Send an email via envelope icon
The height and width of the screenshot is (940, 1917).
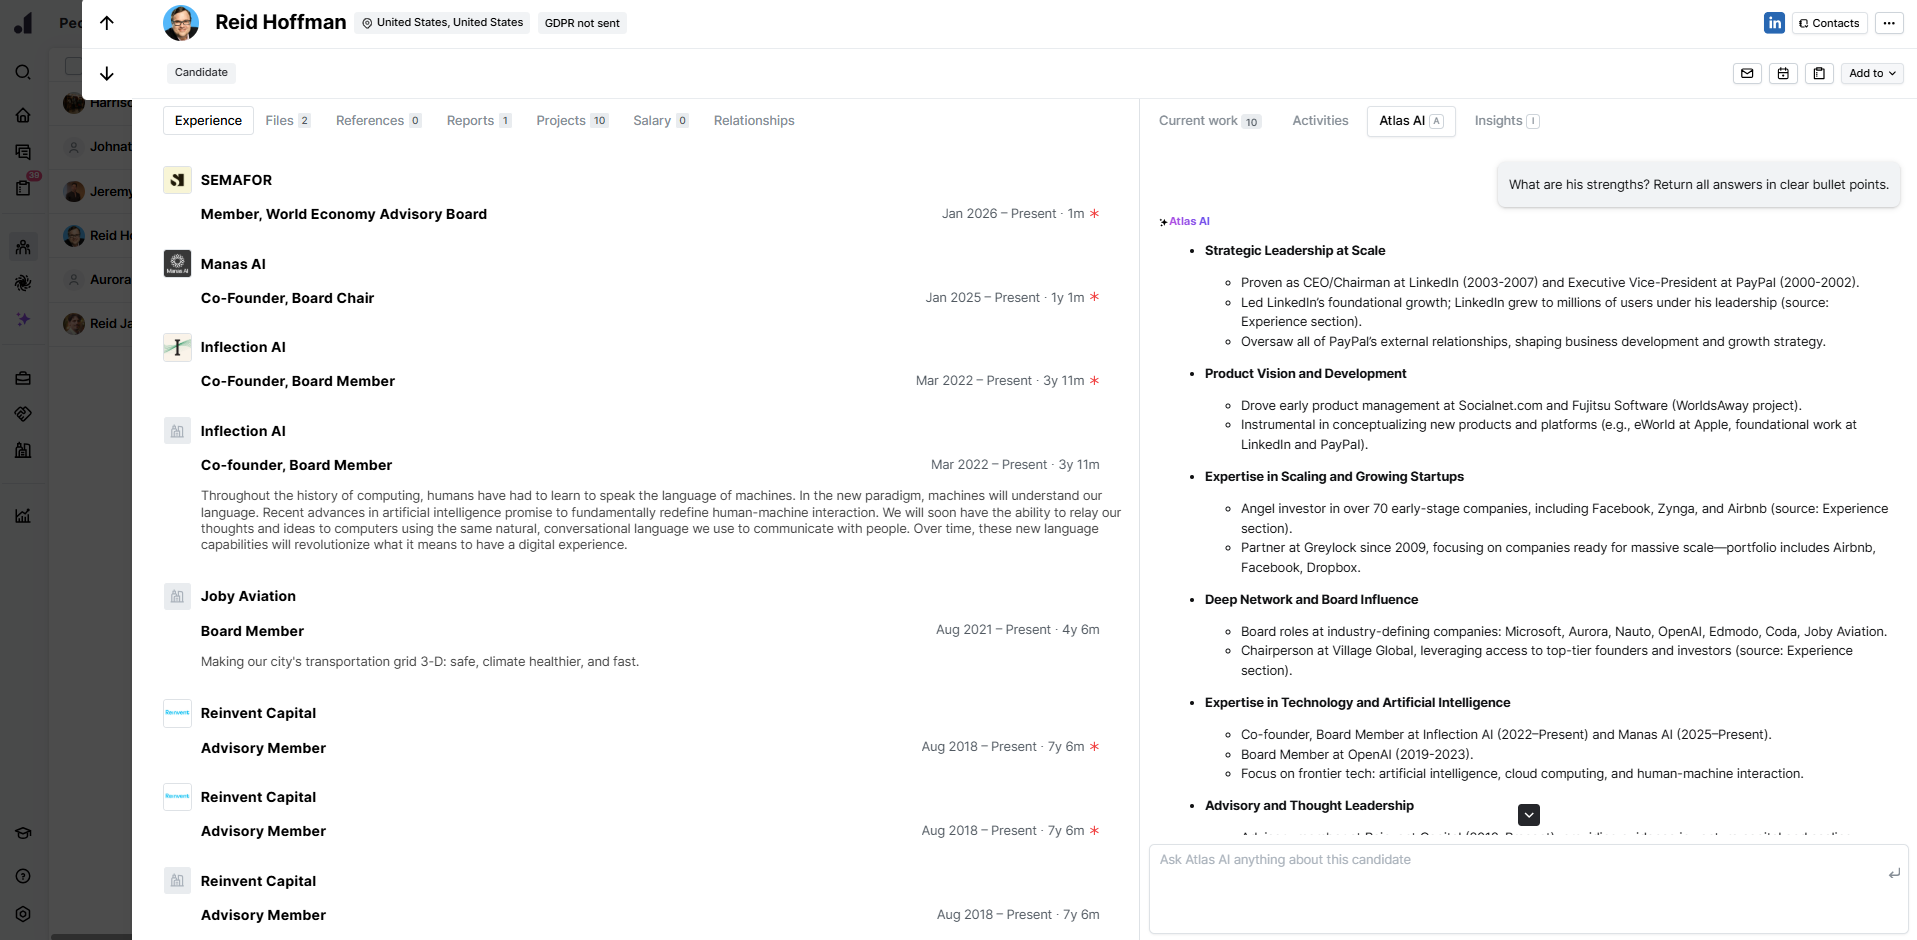(1747, 73)
